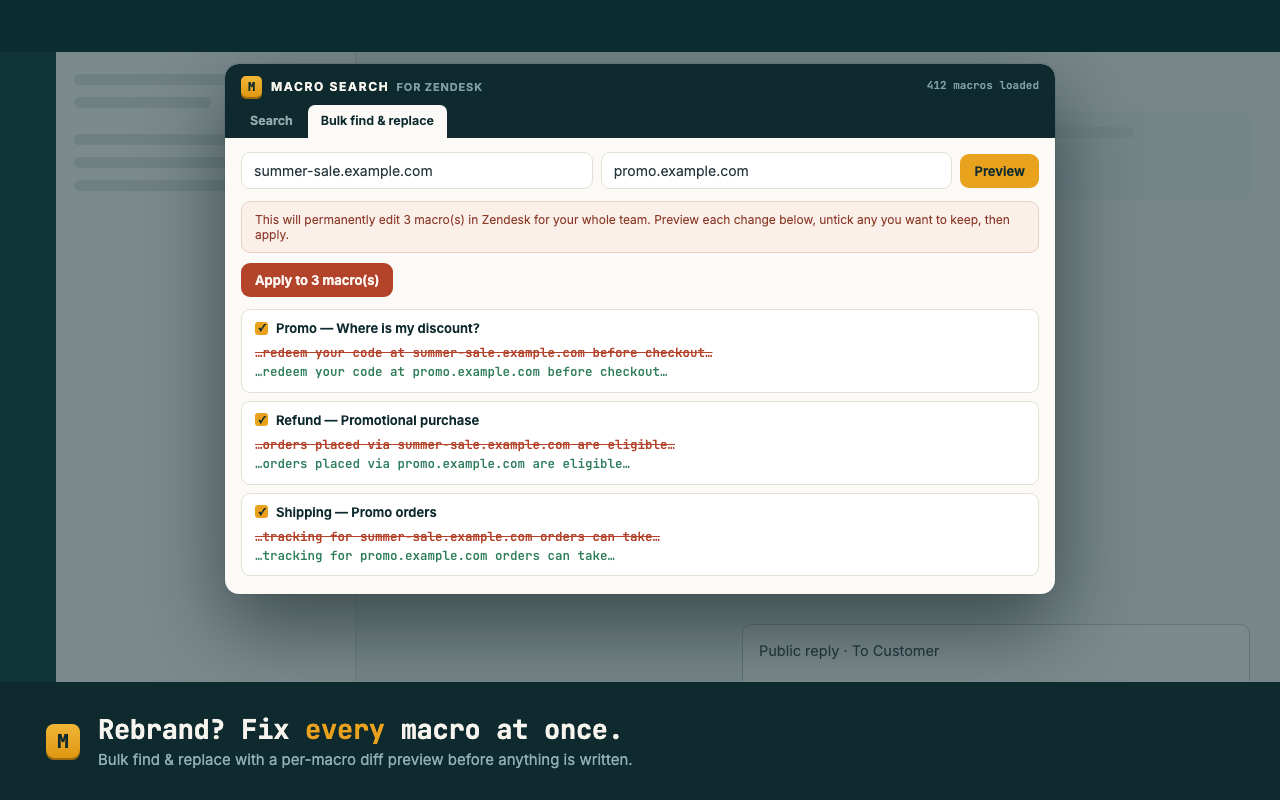This screenshot has width=1280, height=800.
Task: Click the 'Shipping — Promo orders' title
Action: pos(356,513)
